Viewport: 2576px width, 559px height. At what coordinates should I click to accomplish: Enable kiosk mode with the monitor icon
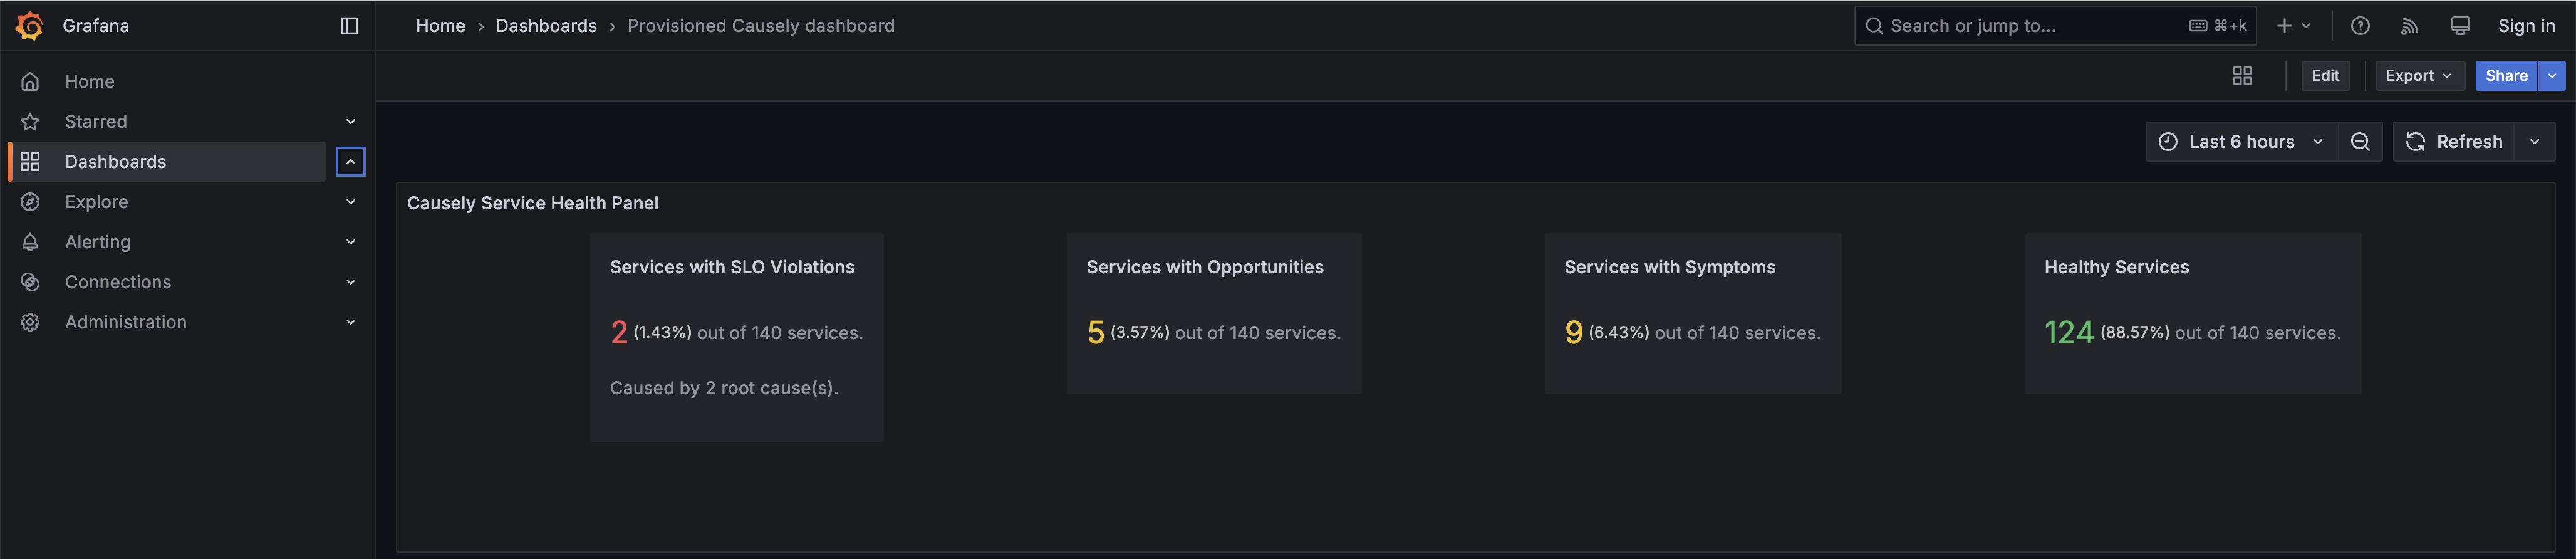coord(2459,25)
